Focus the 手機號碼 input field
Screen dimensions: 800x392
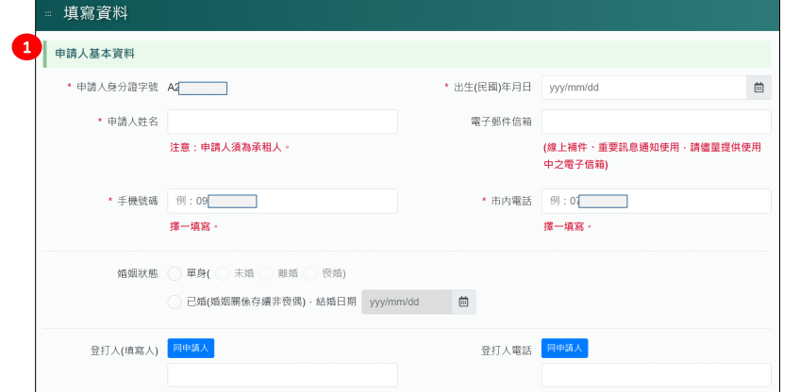(x=282, y=201)
